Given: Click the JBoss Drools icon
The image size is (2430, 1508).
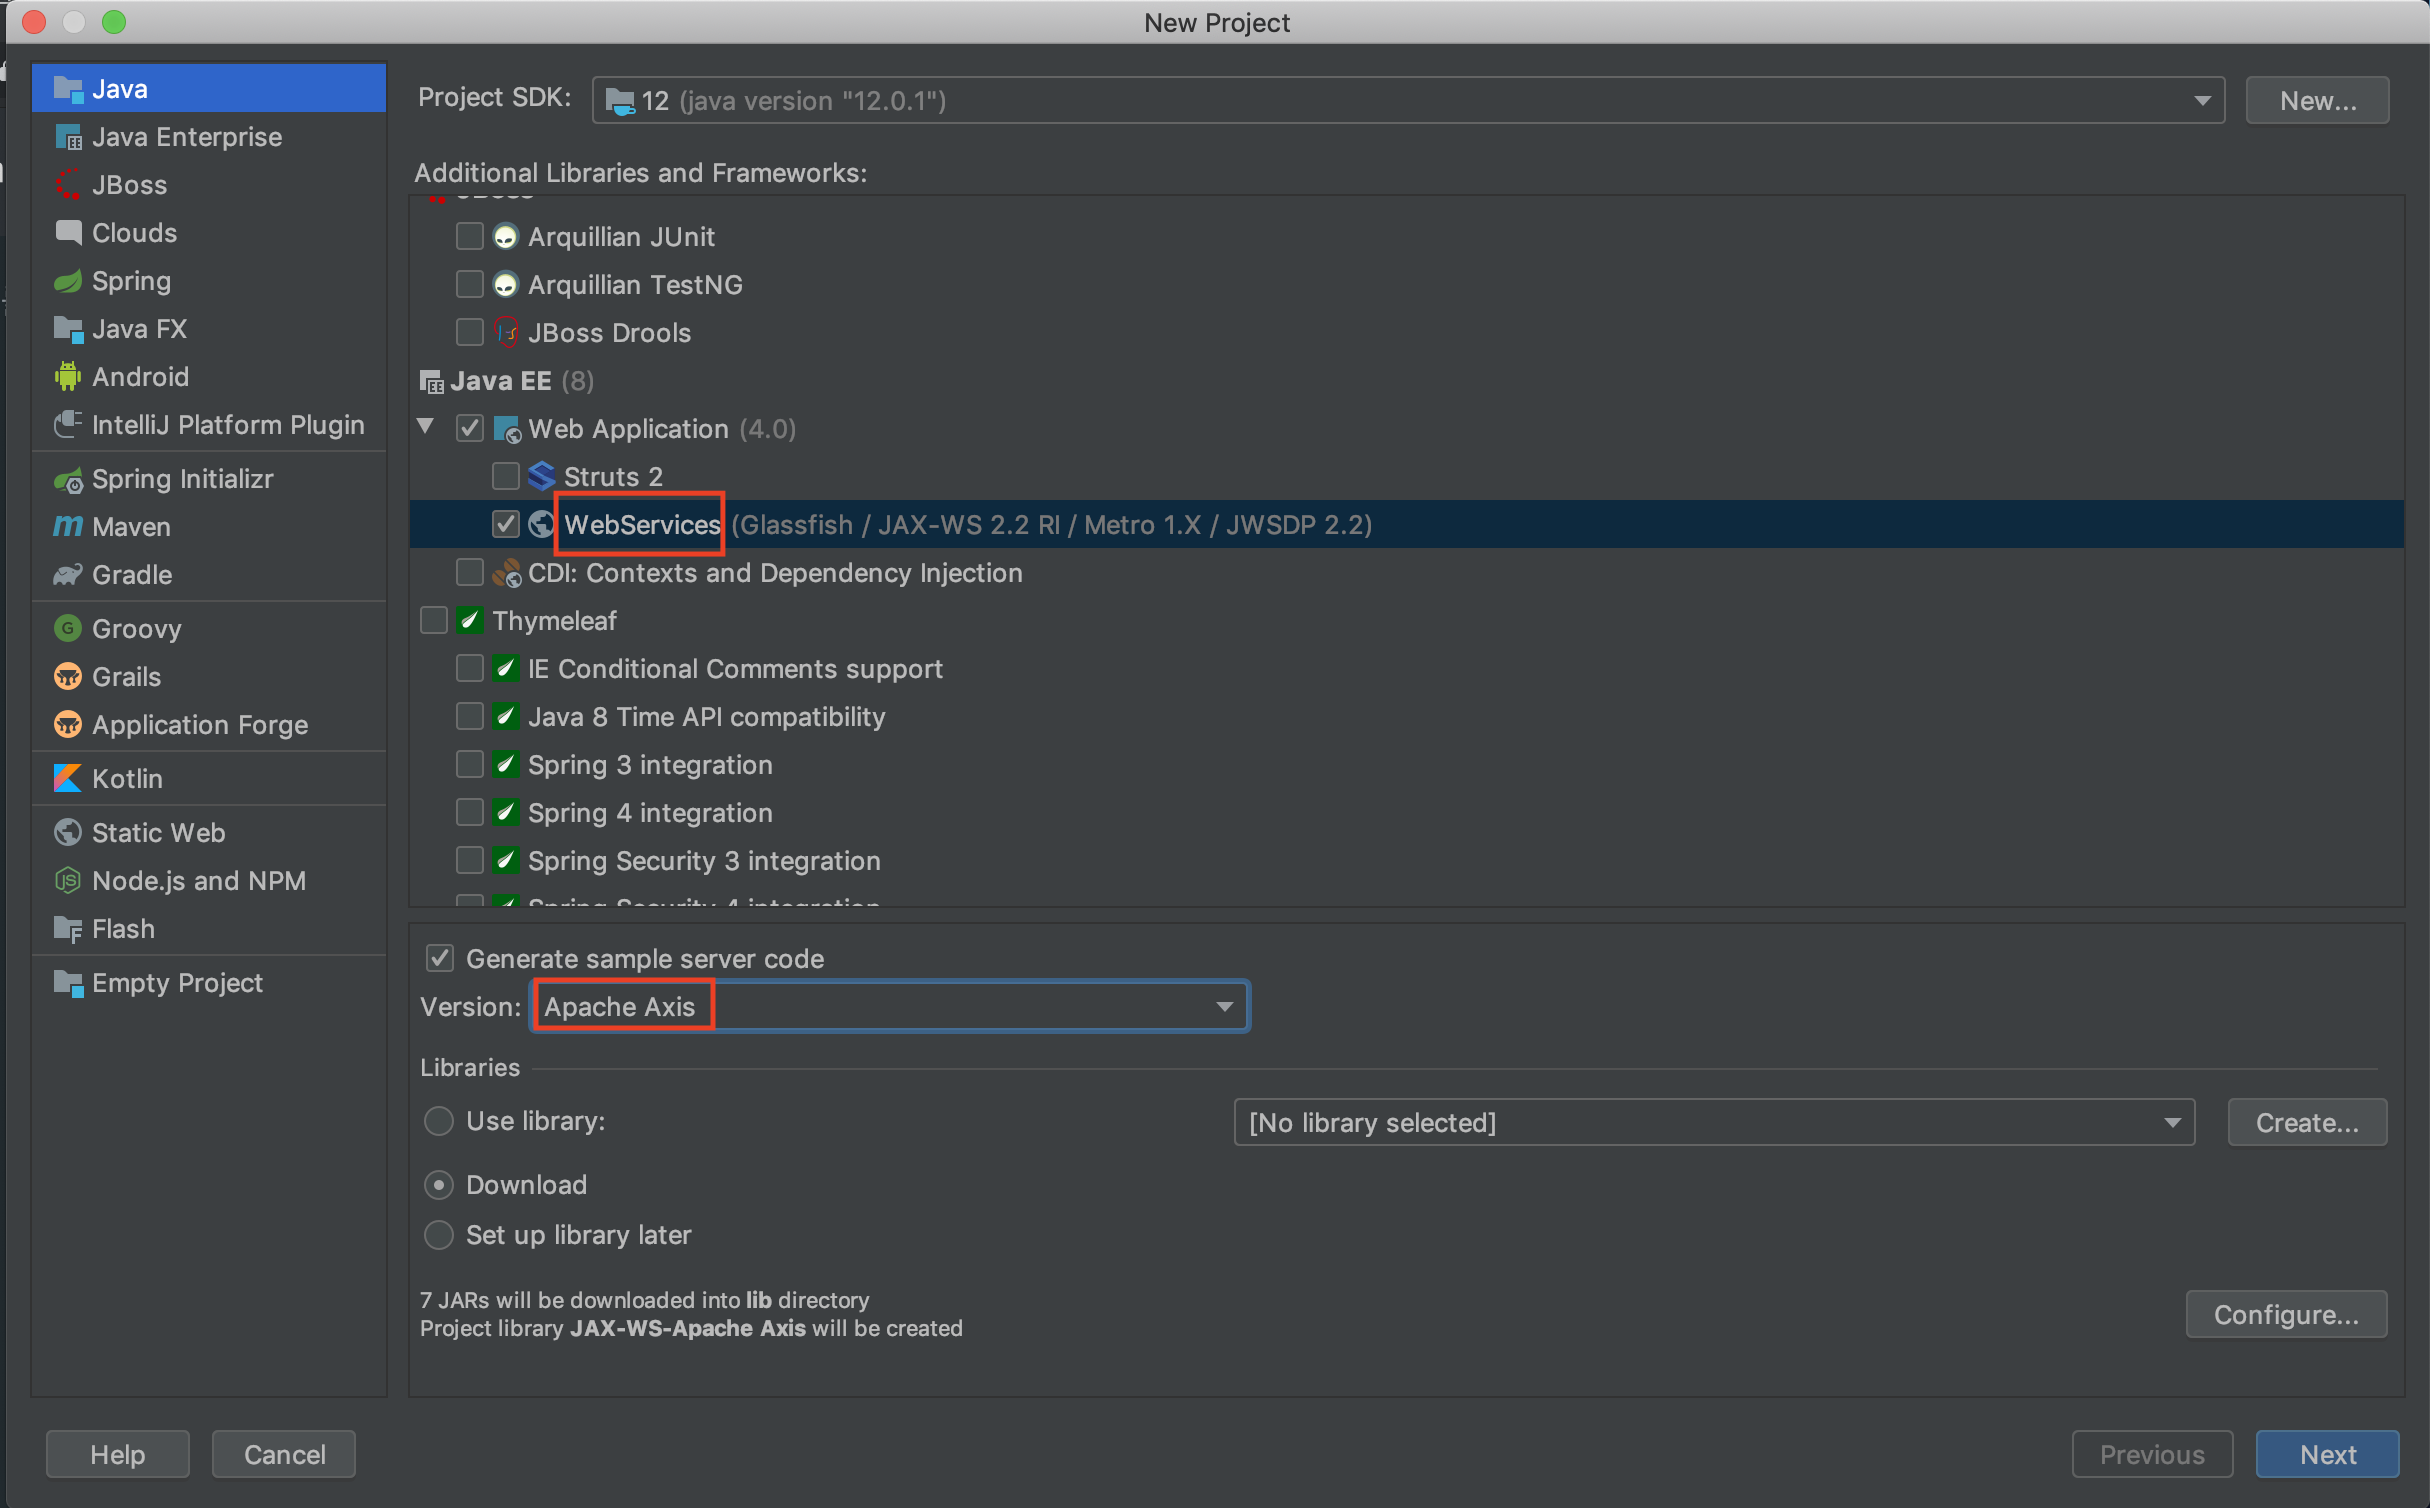Looking at the screenshot, I should coord(507,332).
